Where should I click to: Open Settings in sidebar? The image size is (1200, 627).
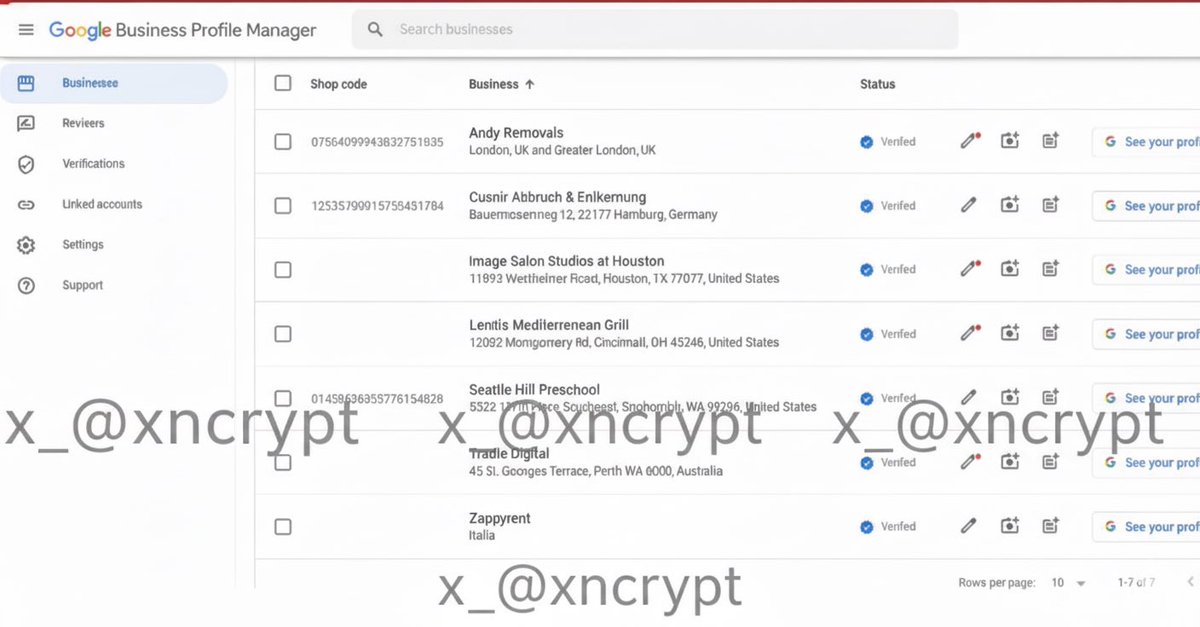(x=83, y=245)
